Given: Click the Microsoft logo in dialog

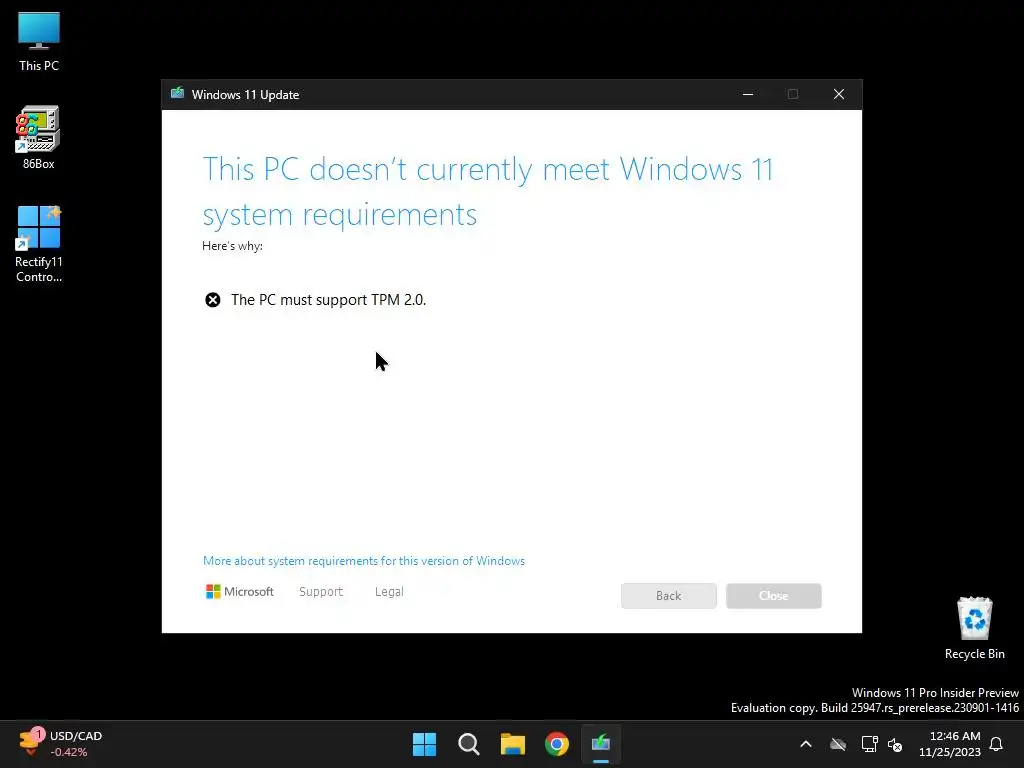Looking at the screenshot, I should (240, 592).
